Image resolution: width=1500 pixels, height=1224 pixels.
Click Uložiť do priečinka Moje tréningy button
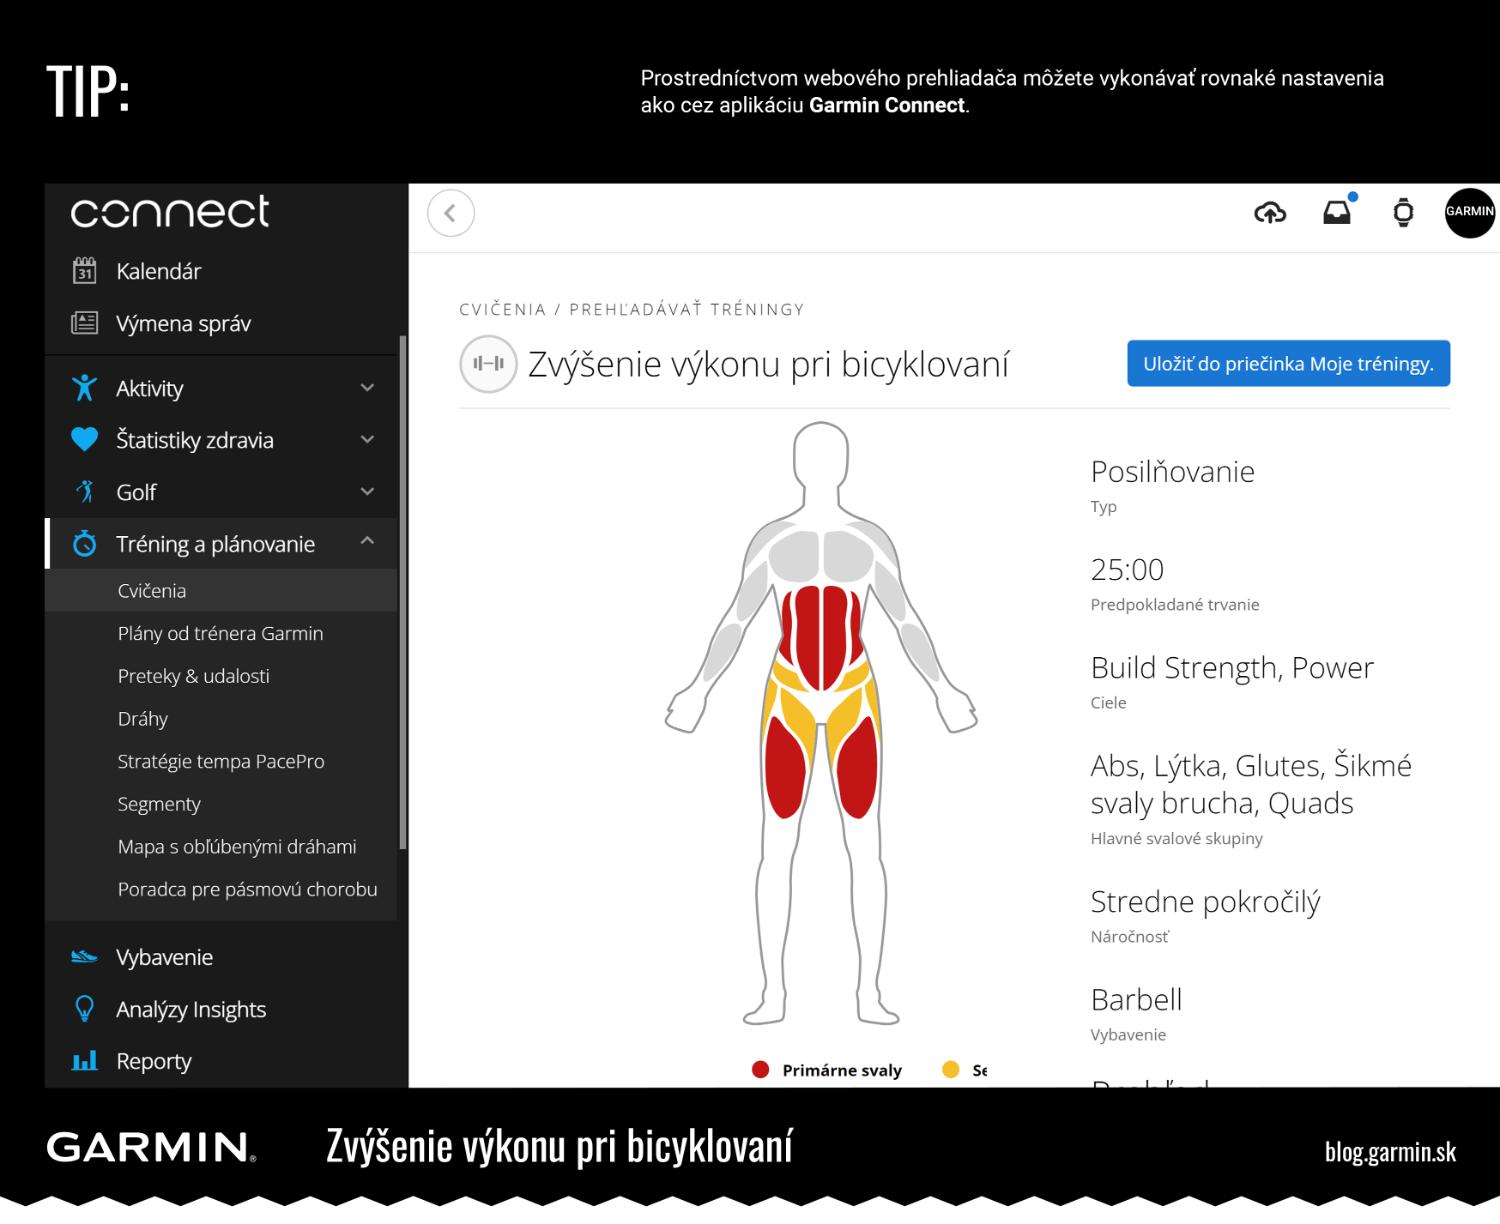(x=1288, y=364)
